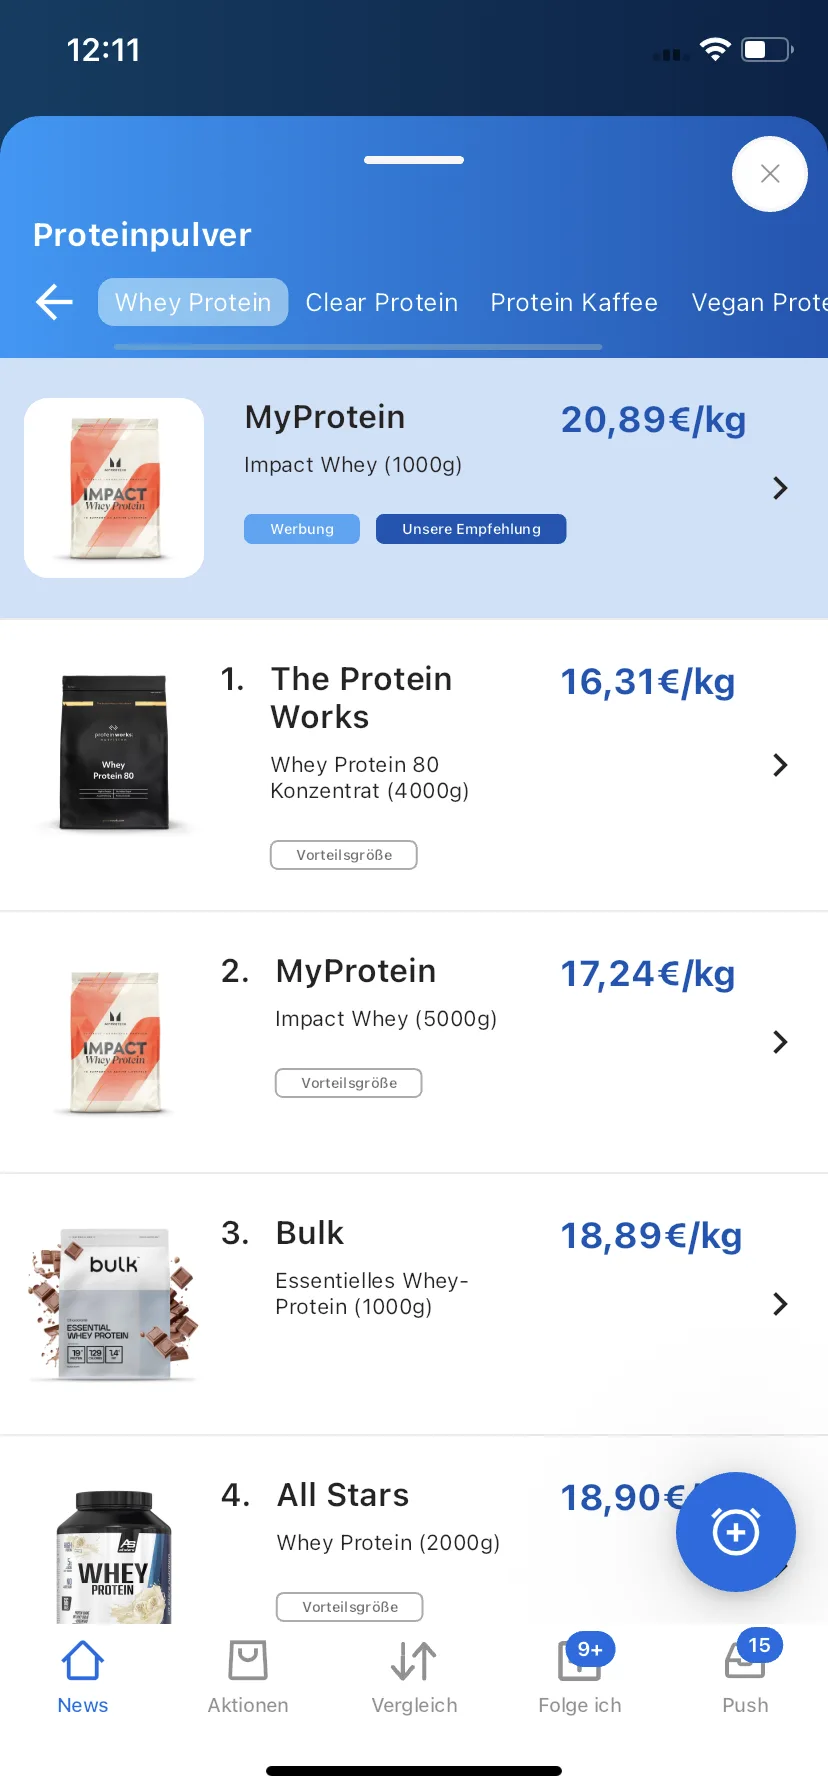The height and width of the screenshot is (1792, 828).
Task: Expand the MyProtein Impact Whey 1000g chevron
Action: pyautogui.click(x=780, y=488)
